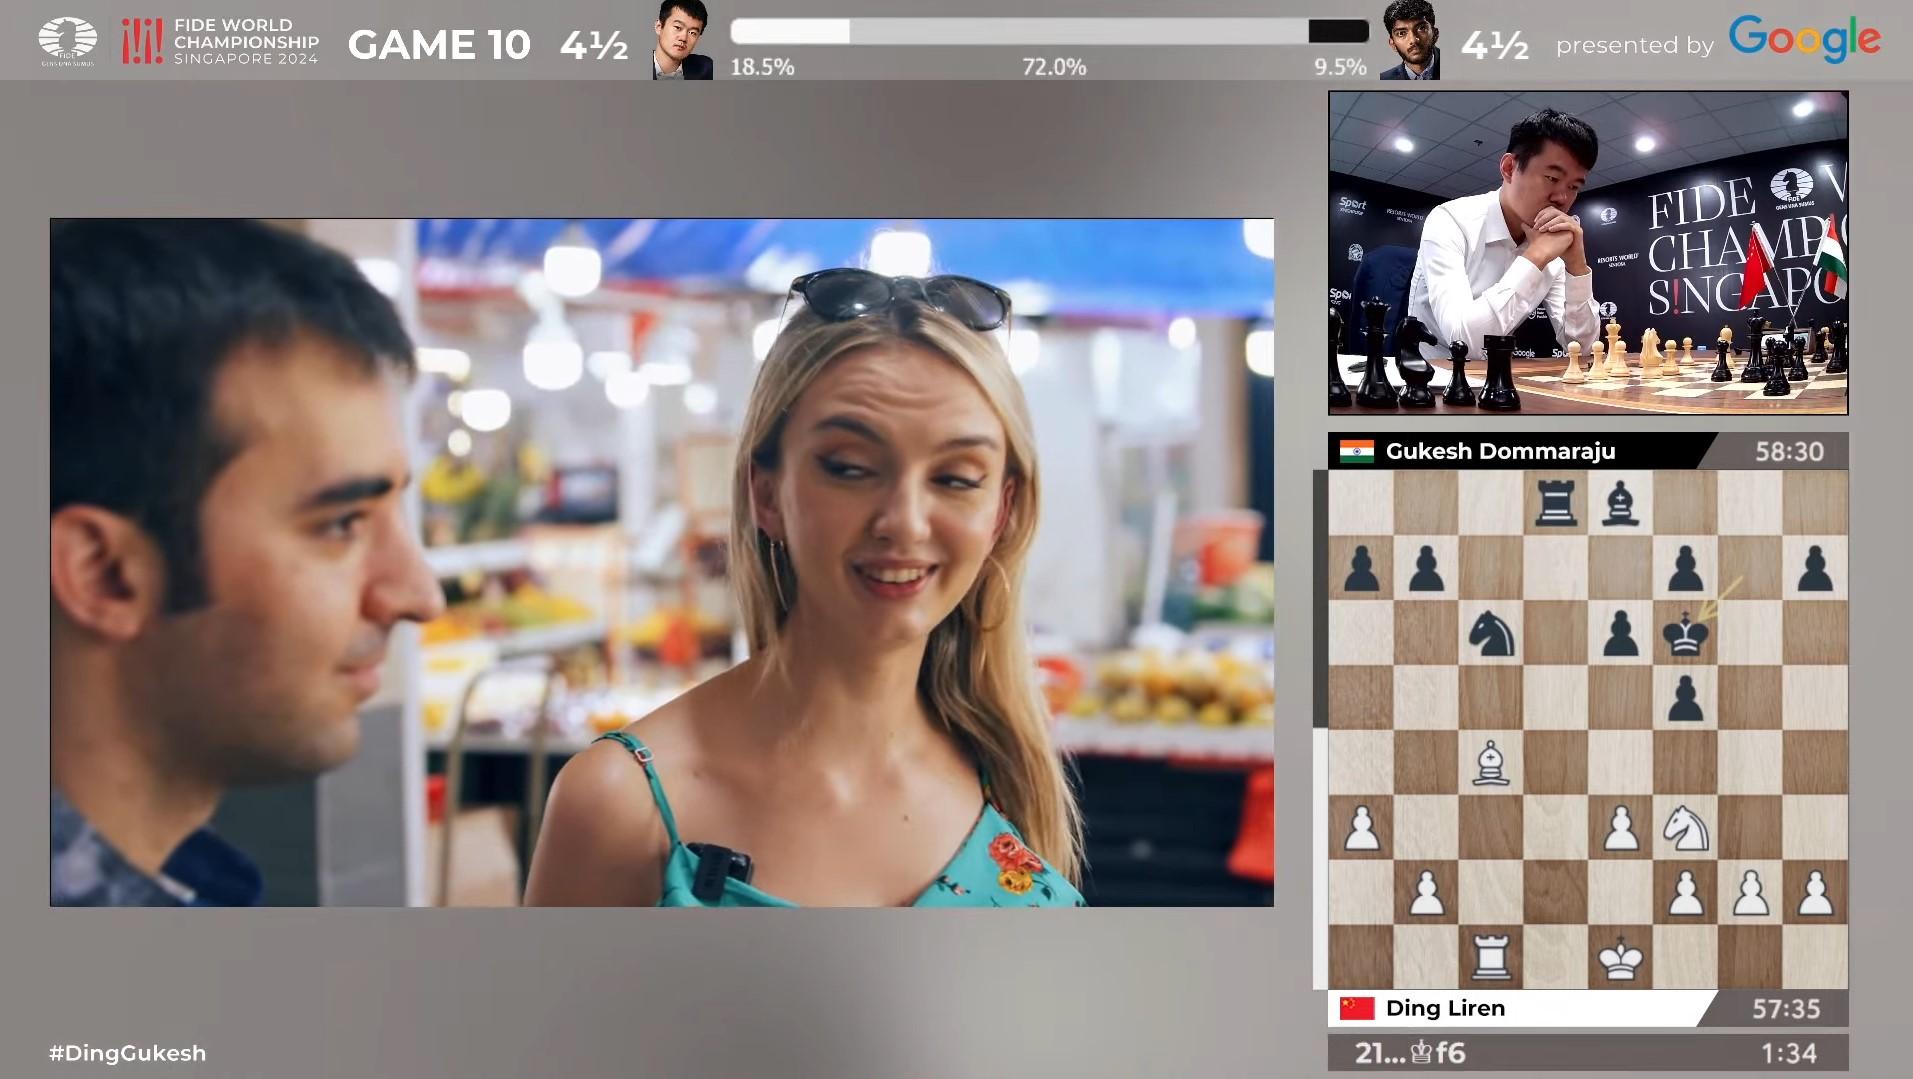Viewport: 1913px width, 1079px height.
Task: Click the #DingGukesh hashtag
Action: coord(128,1053)
